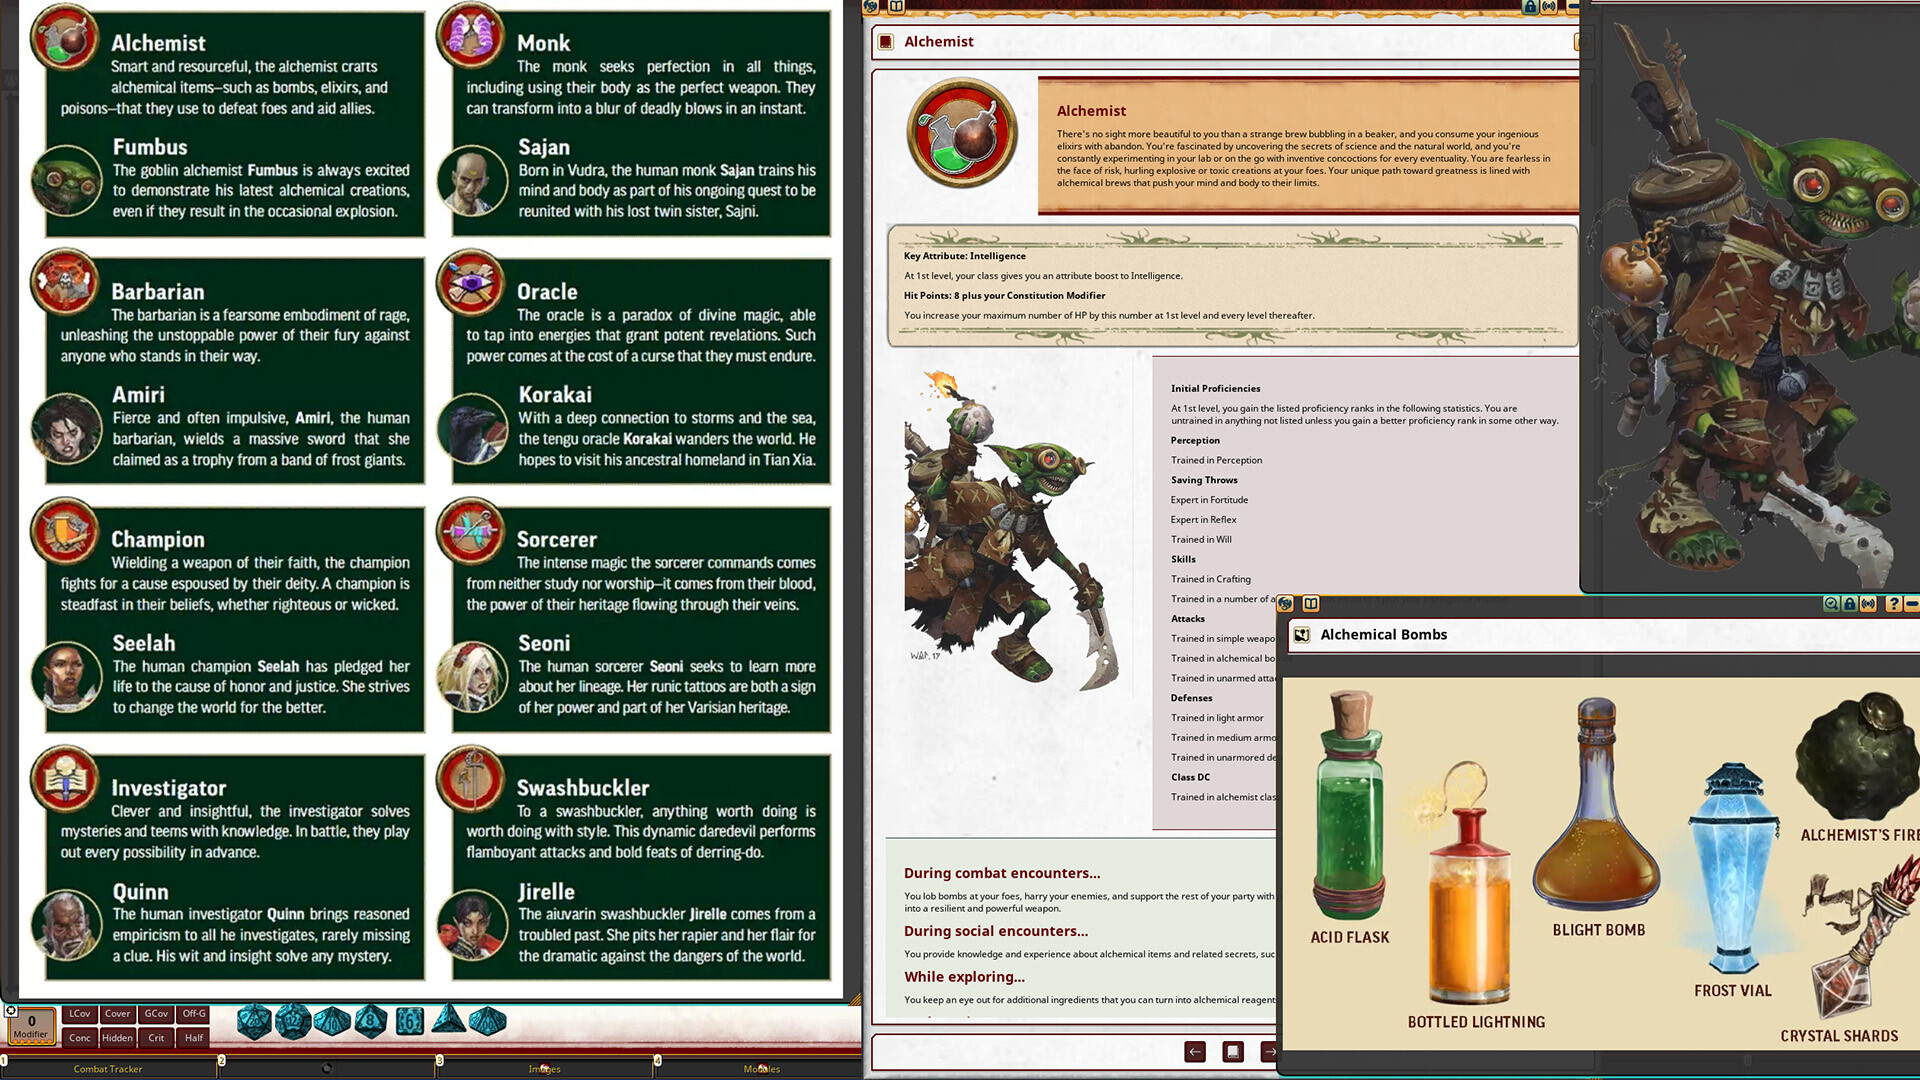Viewport: 1920px width, 1080px height.
Task: Go back using the left arrow button
Action: [x=1196, y=1052]
